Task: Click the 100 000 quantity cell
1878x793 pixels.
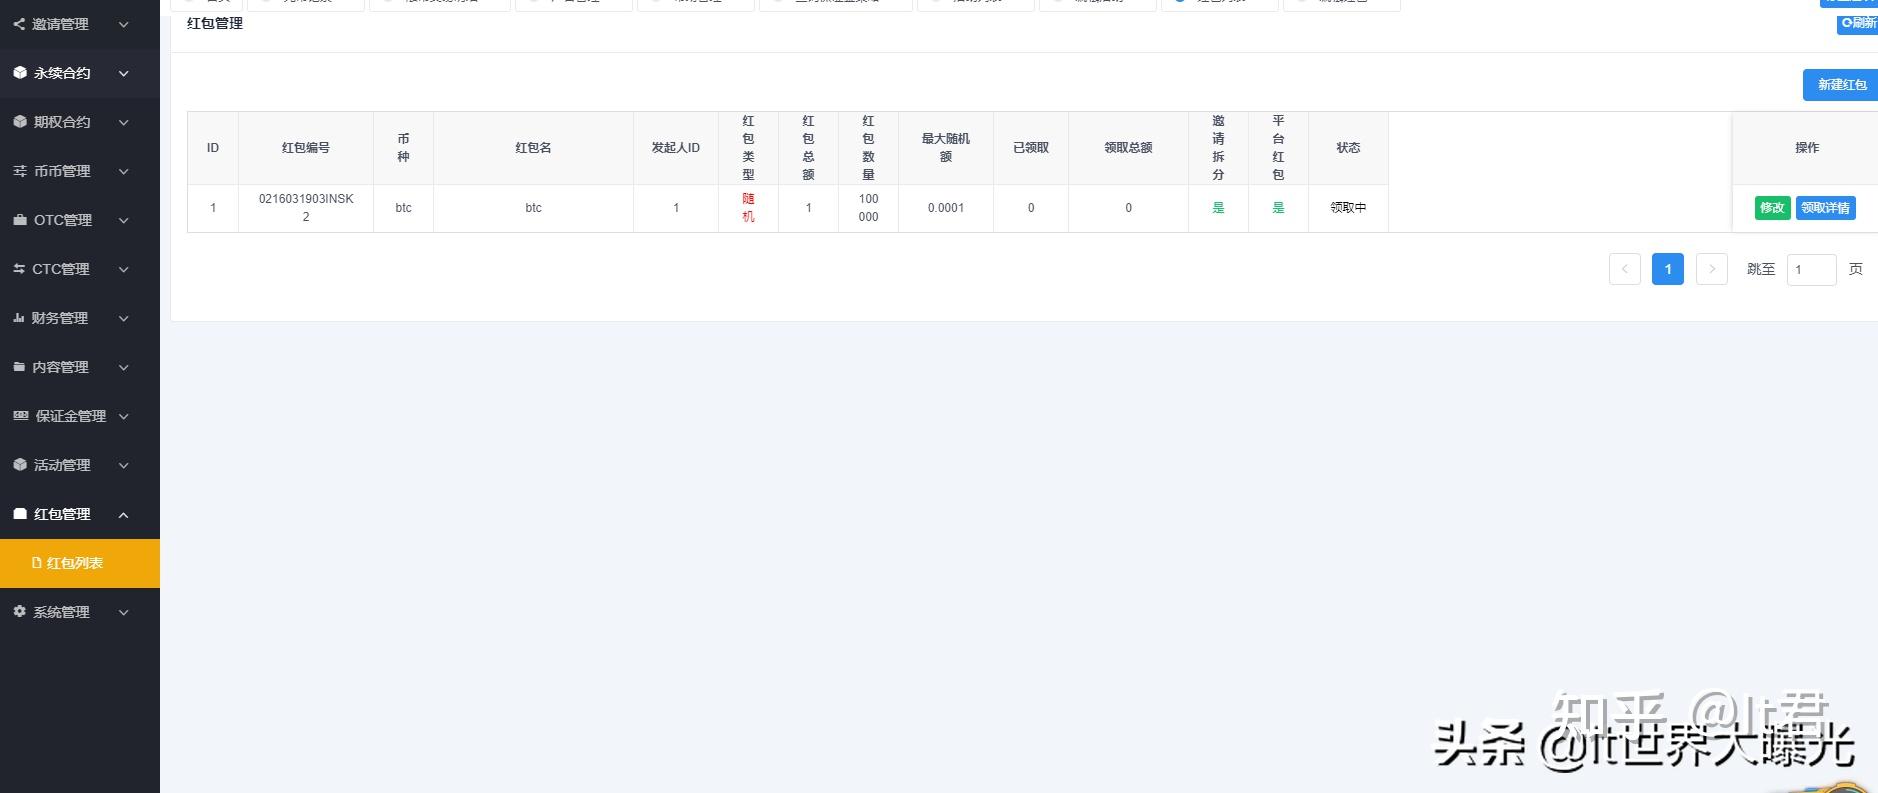Action: (x=868, y=208)
